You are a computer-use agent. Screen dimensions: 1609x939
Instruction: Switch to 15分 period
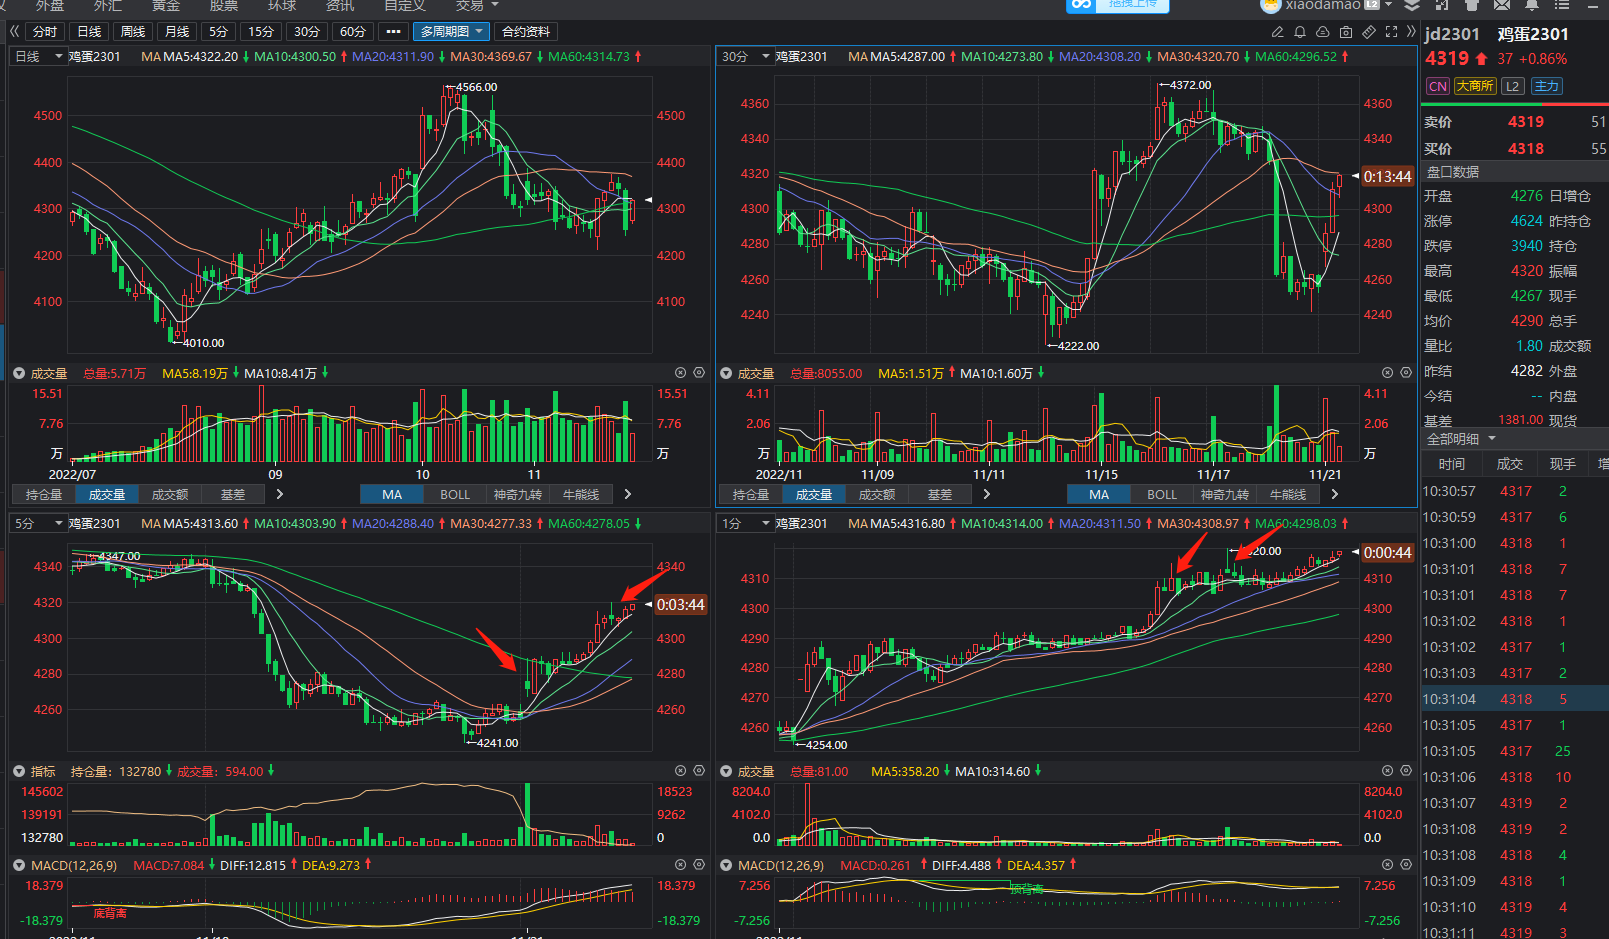[x=261, y=32]
